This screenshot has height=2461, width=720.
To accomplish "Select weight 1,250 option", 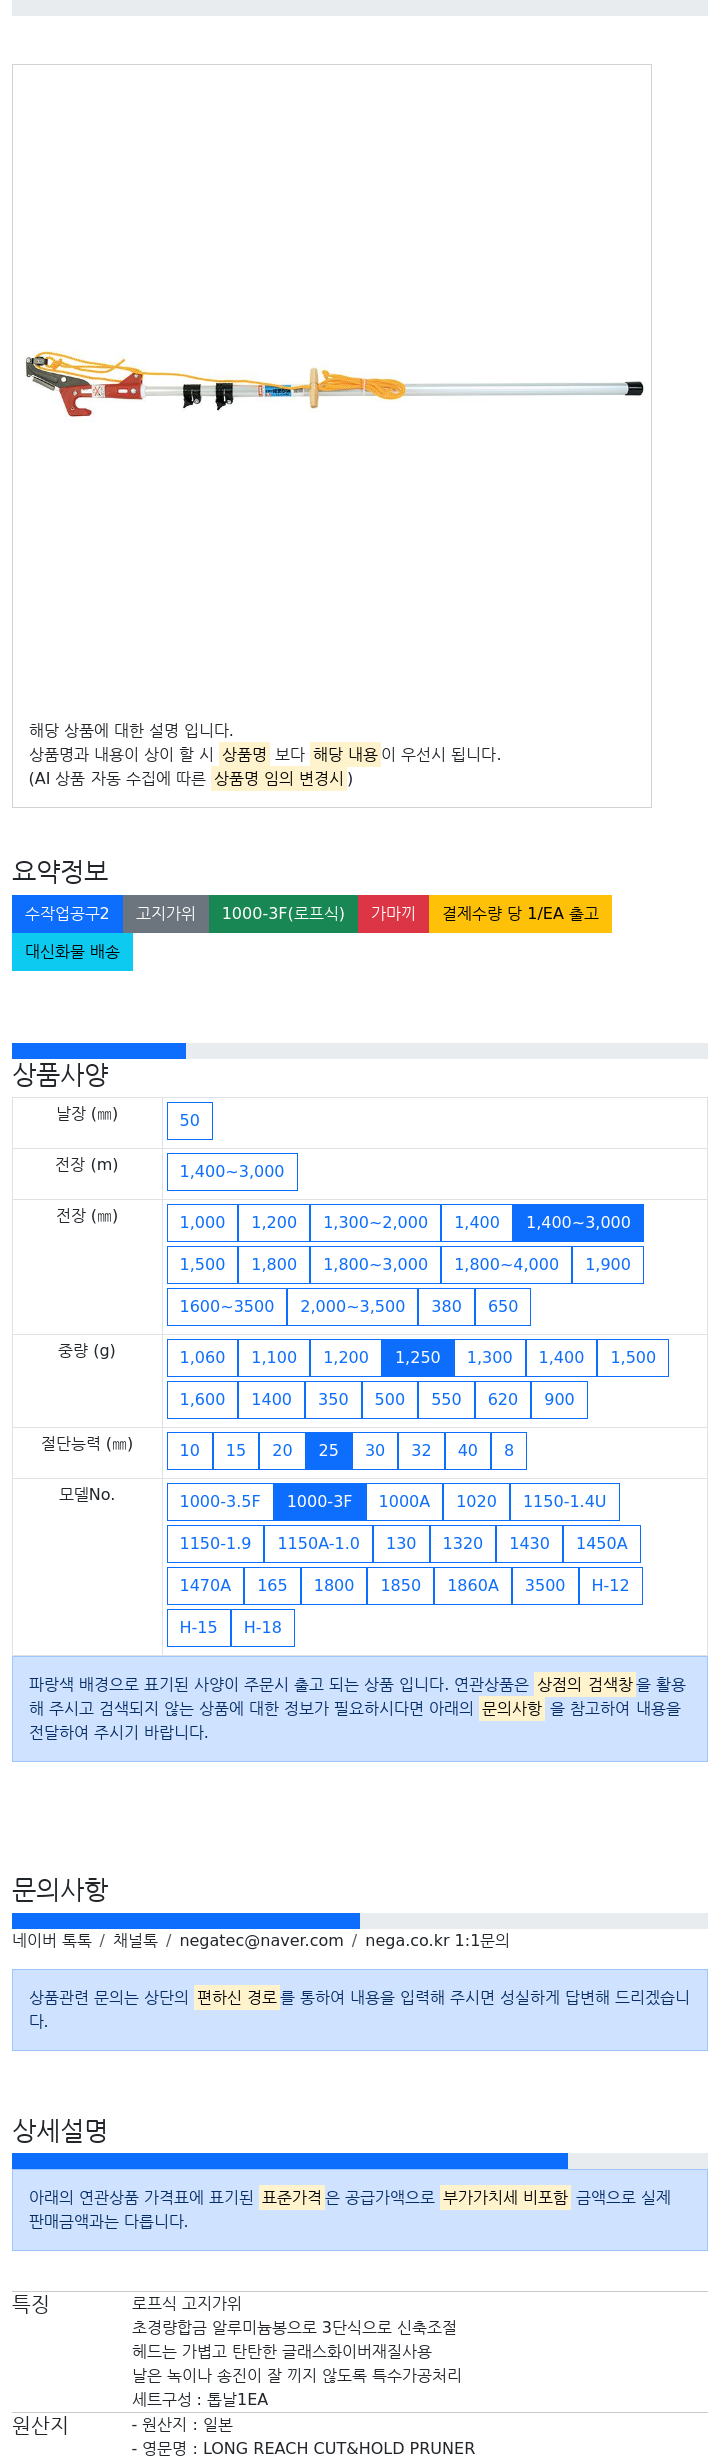I will pos(418,1358).
